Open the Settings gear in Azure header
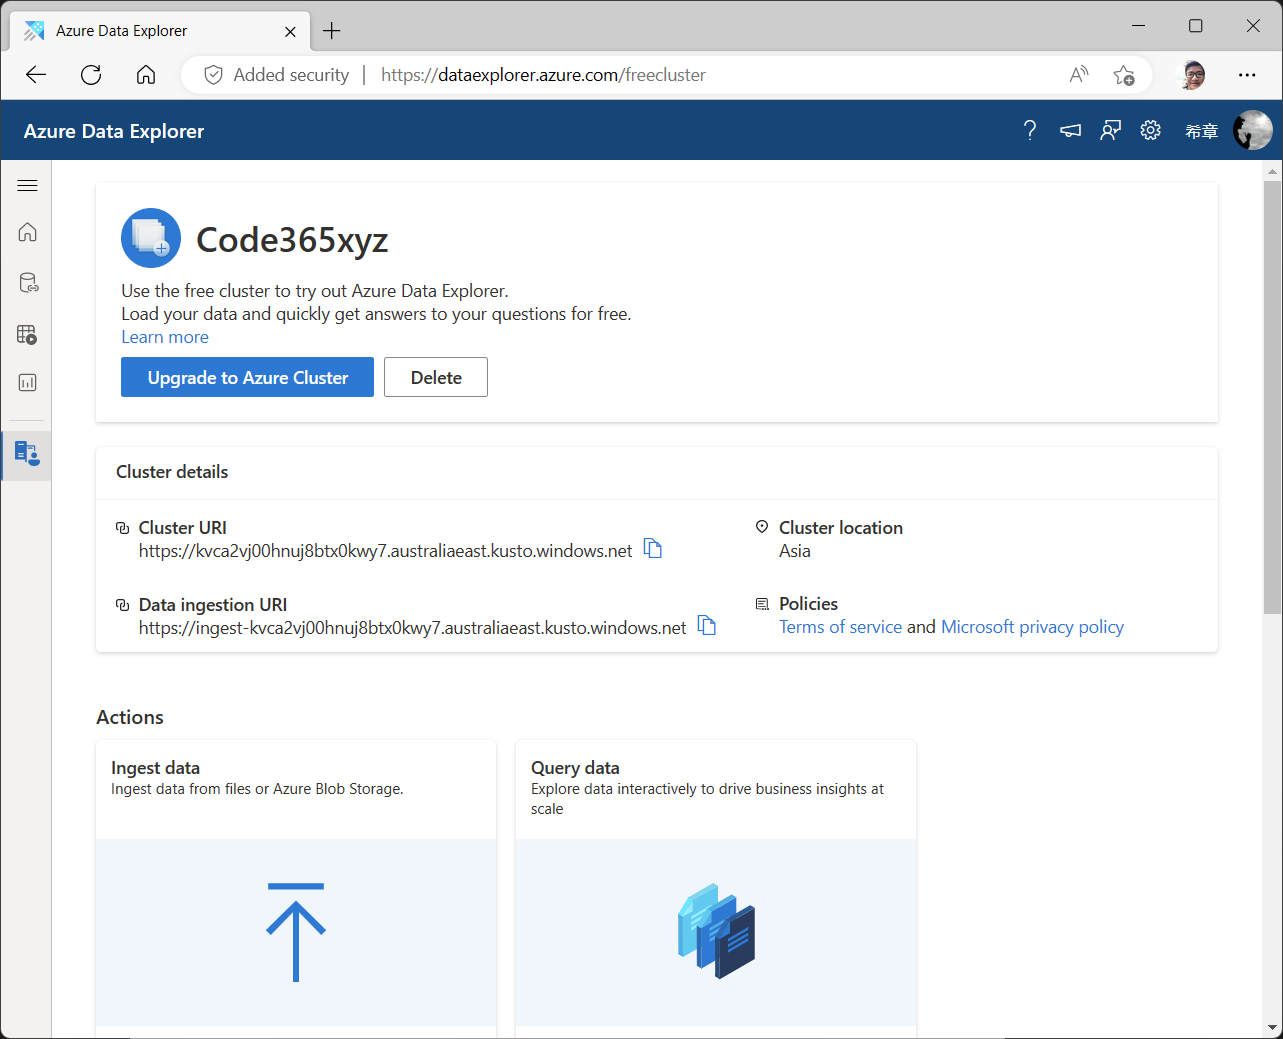Viewport: 1283px width, 1039px height. click(1151, 130)
